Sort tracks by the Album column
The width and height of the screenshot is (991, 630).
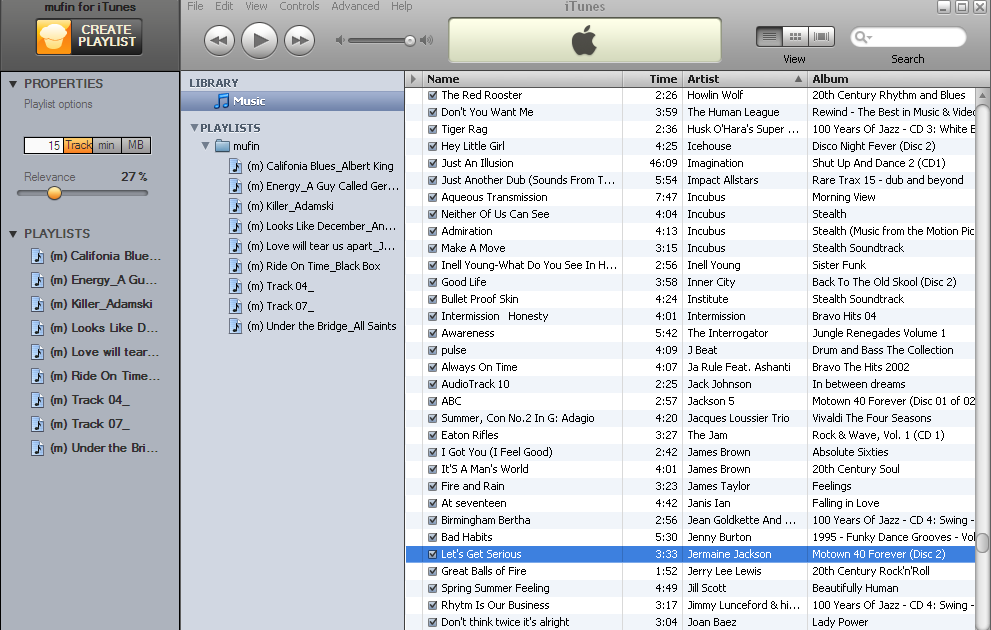(899, 79)
